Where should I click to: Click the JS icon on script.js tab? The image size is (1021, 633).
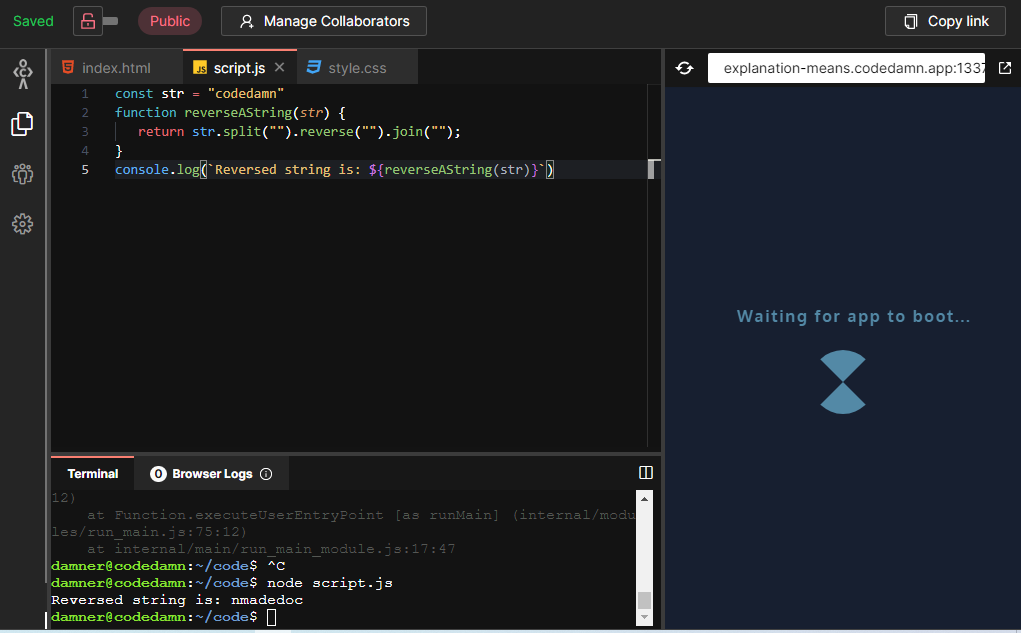[x=200, y=68]
